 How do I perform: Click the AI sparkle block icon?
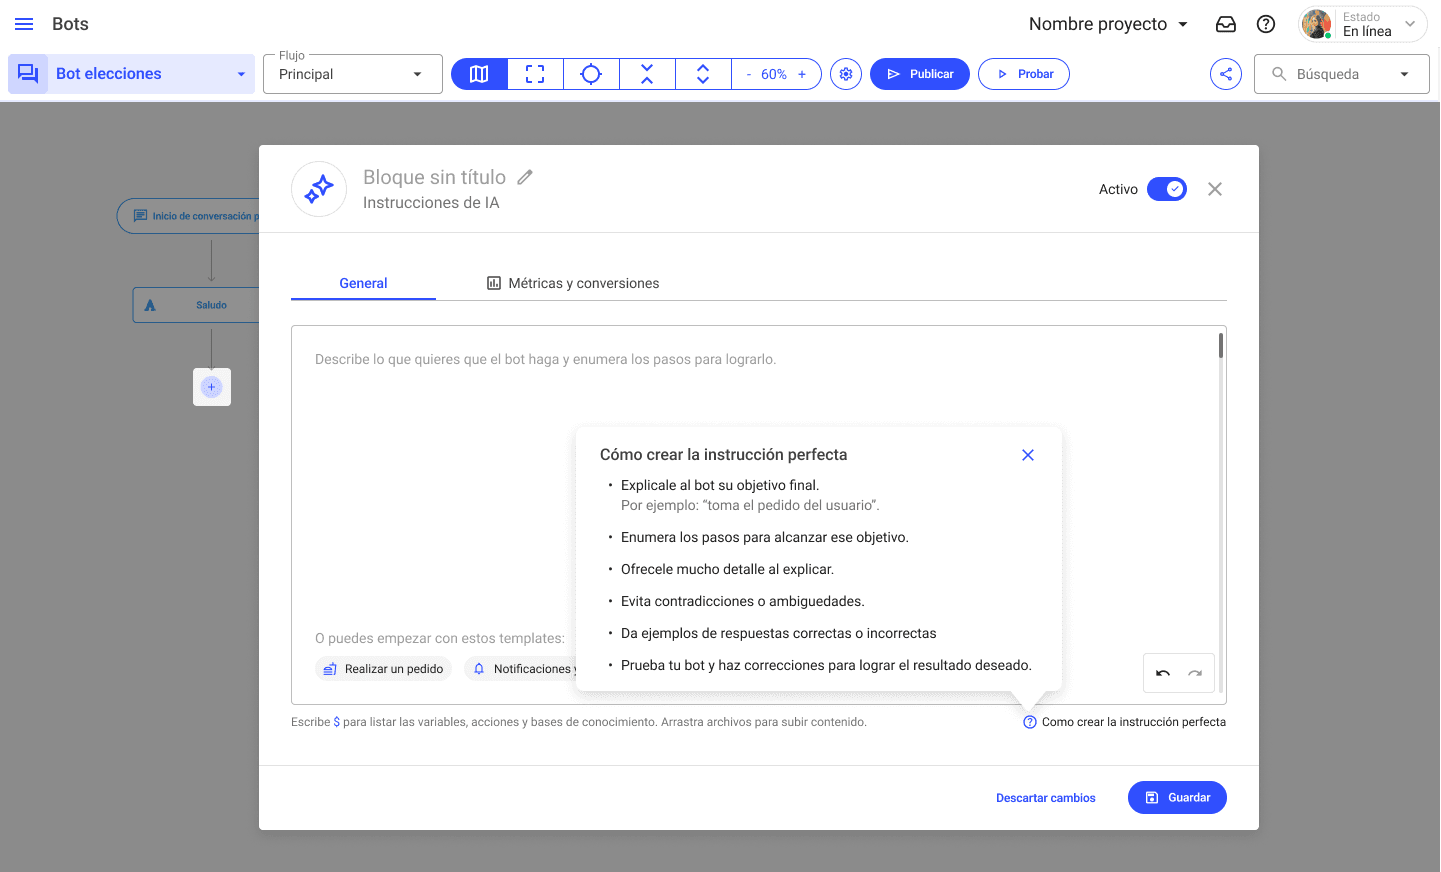(x=319, y=189)
